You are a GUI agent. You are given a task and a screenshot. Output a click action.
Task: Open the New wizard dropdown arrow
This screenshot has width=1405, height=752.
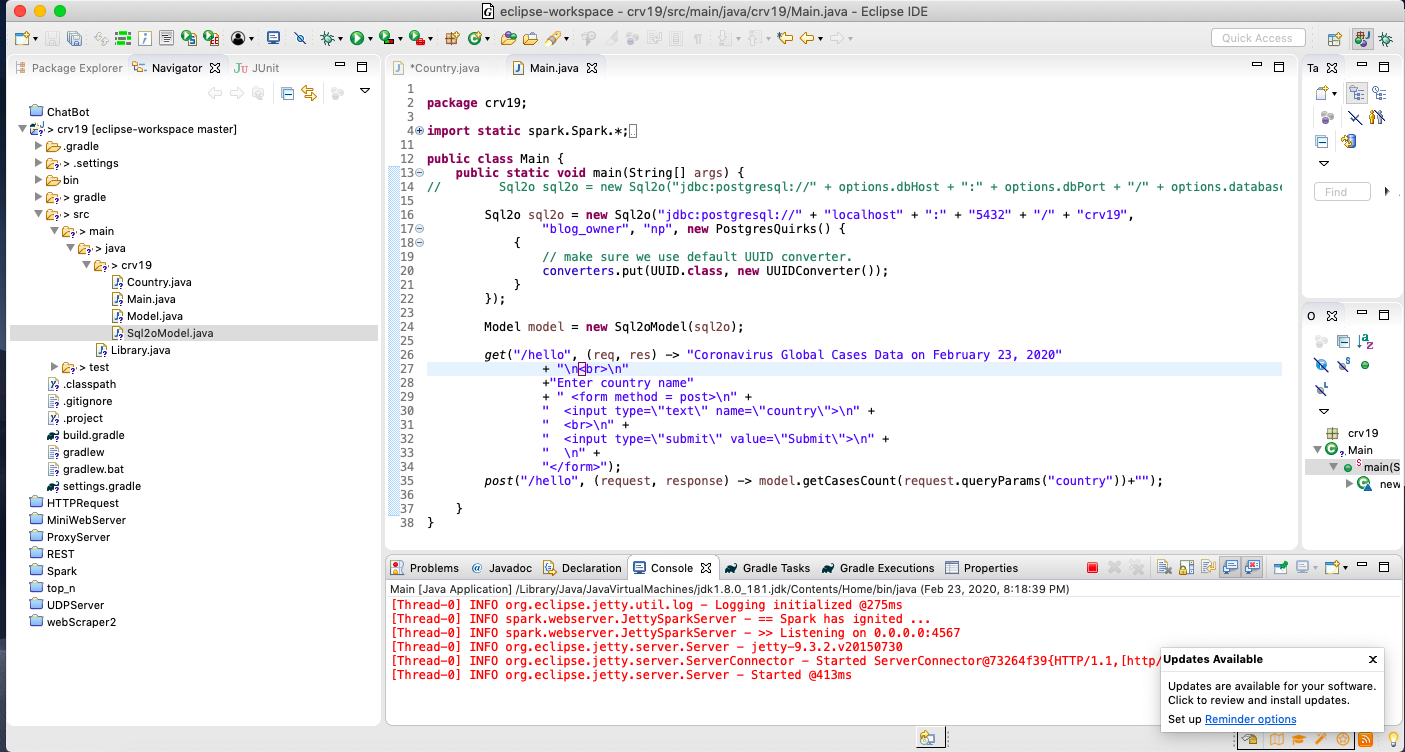tap(36, 39)
